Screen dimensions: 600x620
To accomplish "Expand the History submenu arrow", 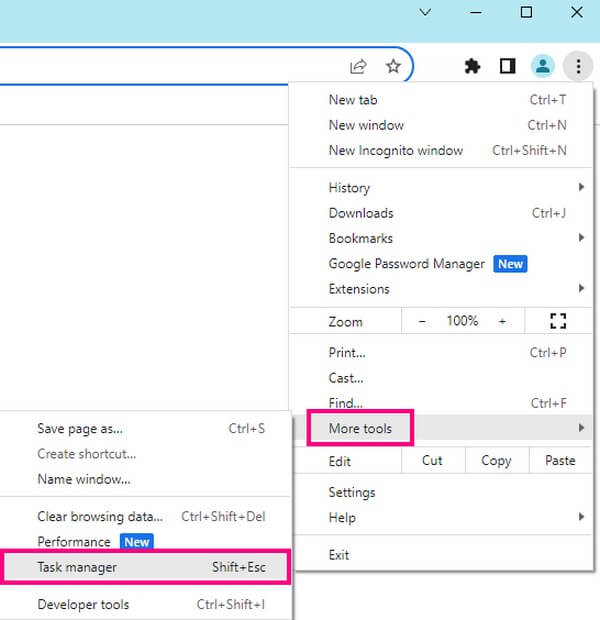I will click(581, 187).
